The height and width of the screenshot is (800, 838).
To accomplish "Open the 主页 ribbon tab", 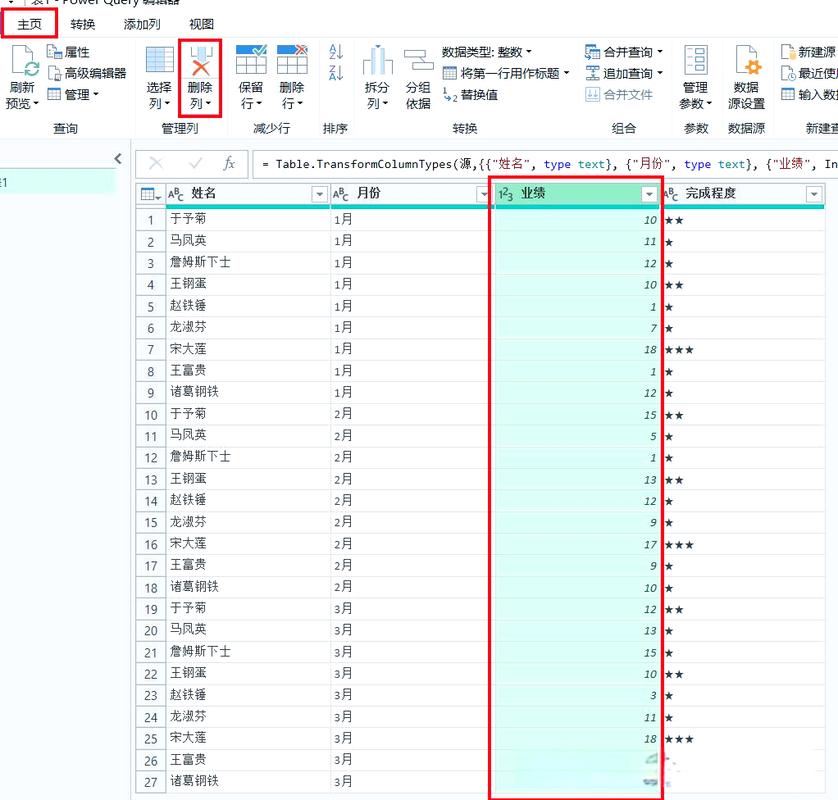I will coord(29,24).
